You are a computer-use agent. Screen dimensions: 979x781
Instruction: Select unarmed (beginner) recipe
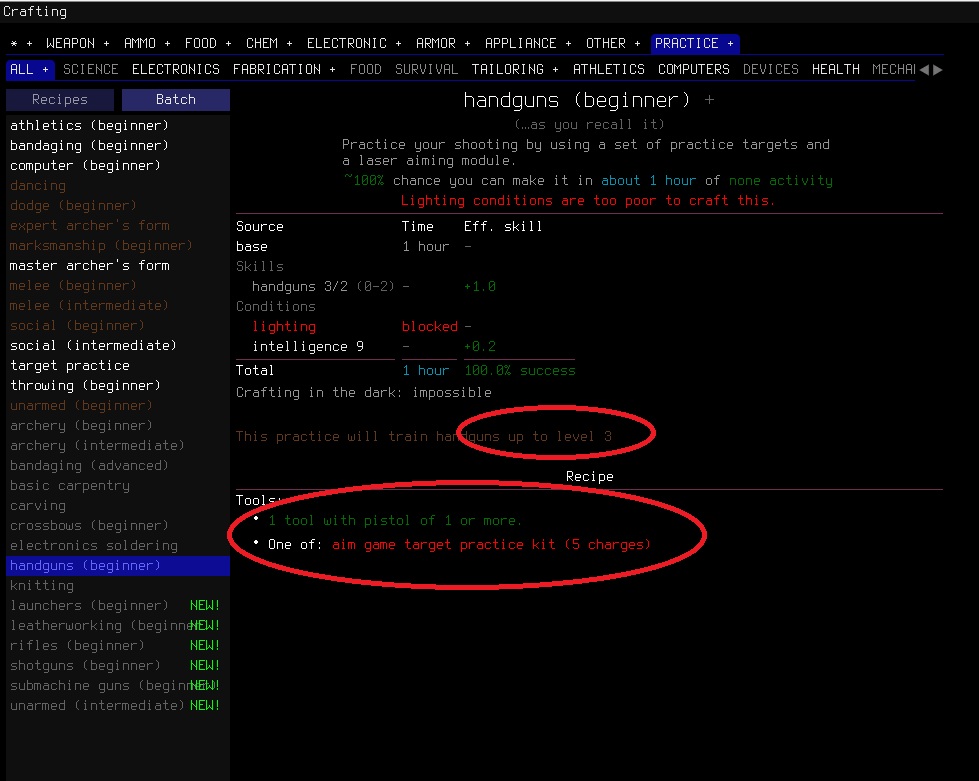(x=118, y=405)
